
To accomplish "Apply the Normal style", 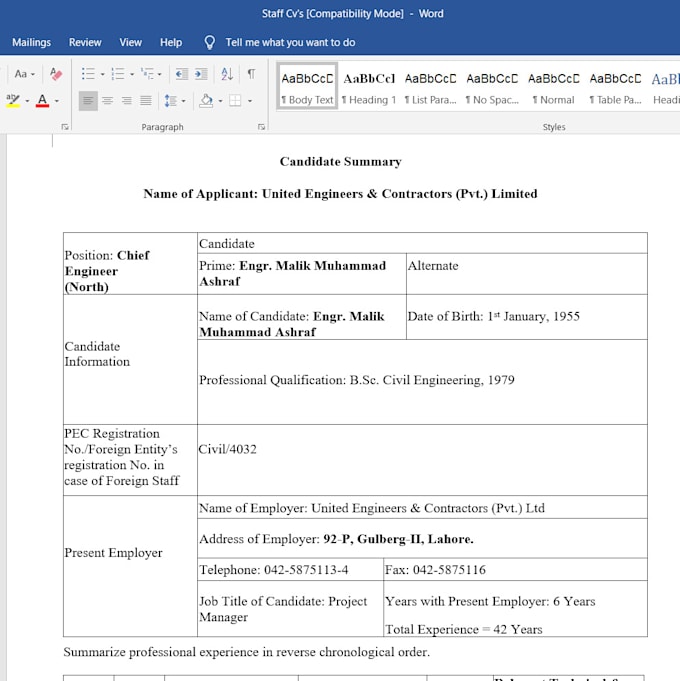I will 554,86.
